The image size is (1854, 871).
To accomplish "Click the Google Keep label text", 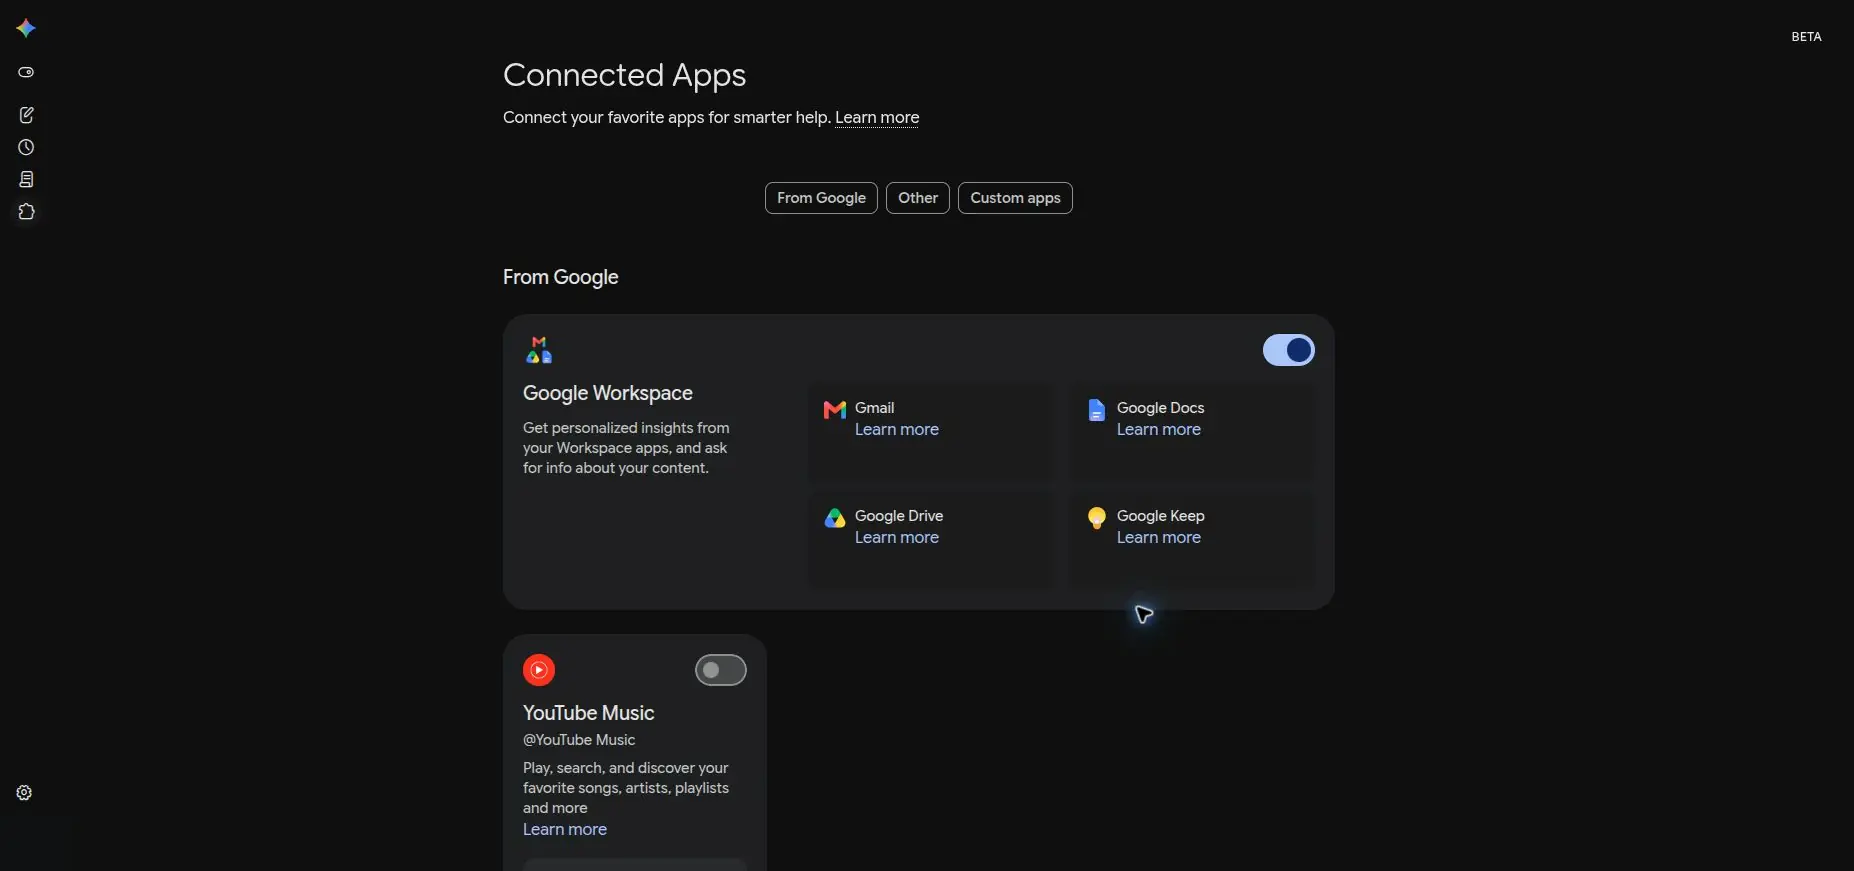I will [1161, 516].
